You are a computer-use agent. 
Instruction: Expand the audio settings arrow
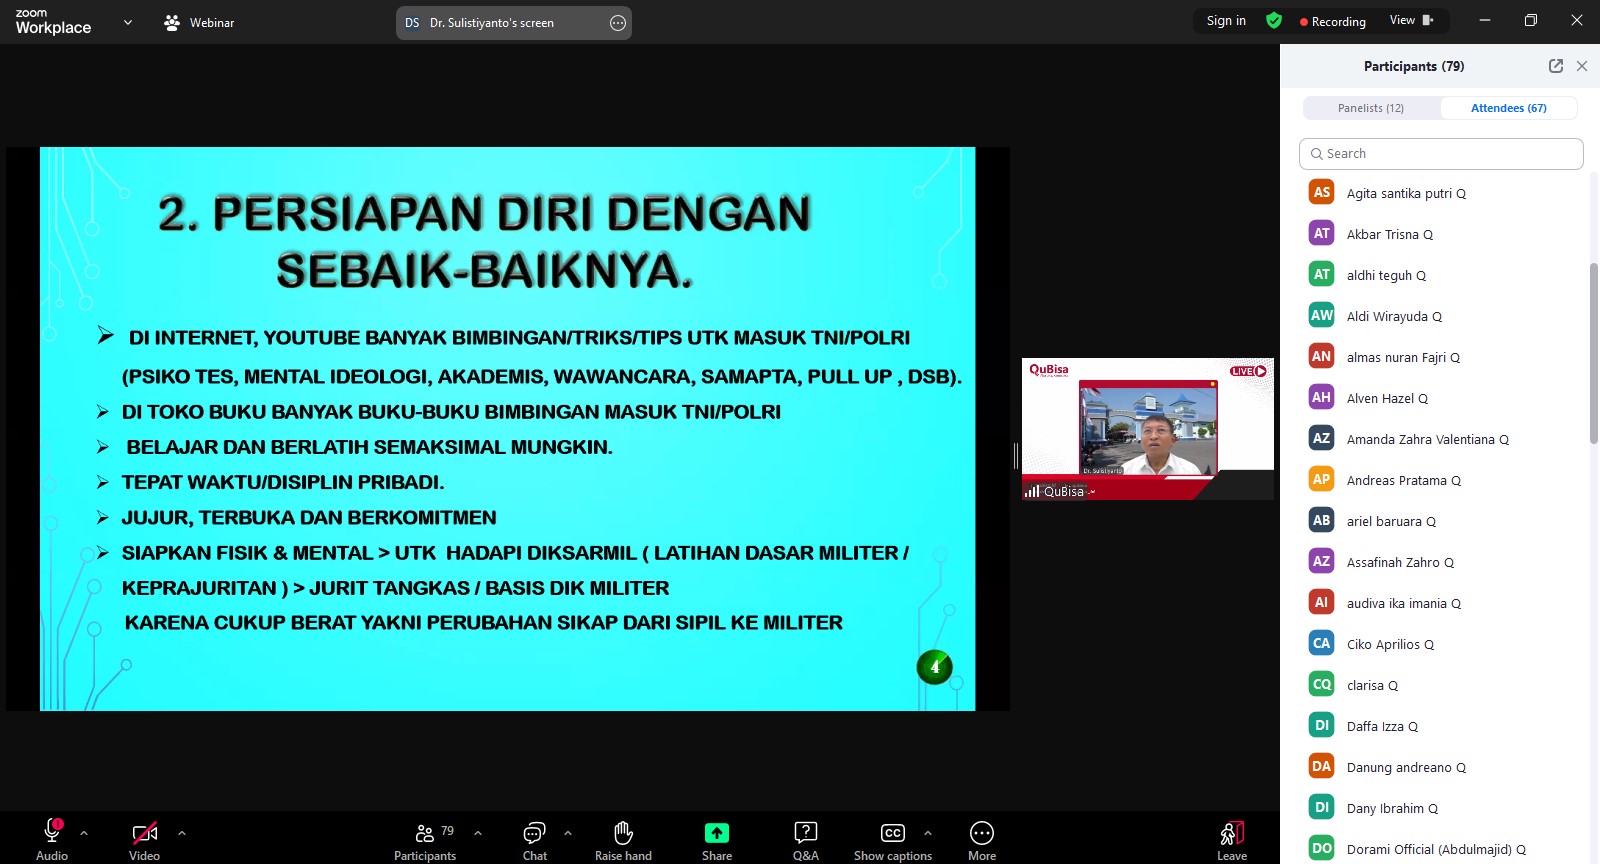tap(84, 832)
